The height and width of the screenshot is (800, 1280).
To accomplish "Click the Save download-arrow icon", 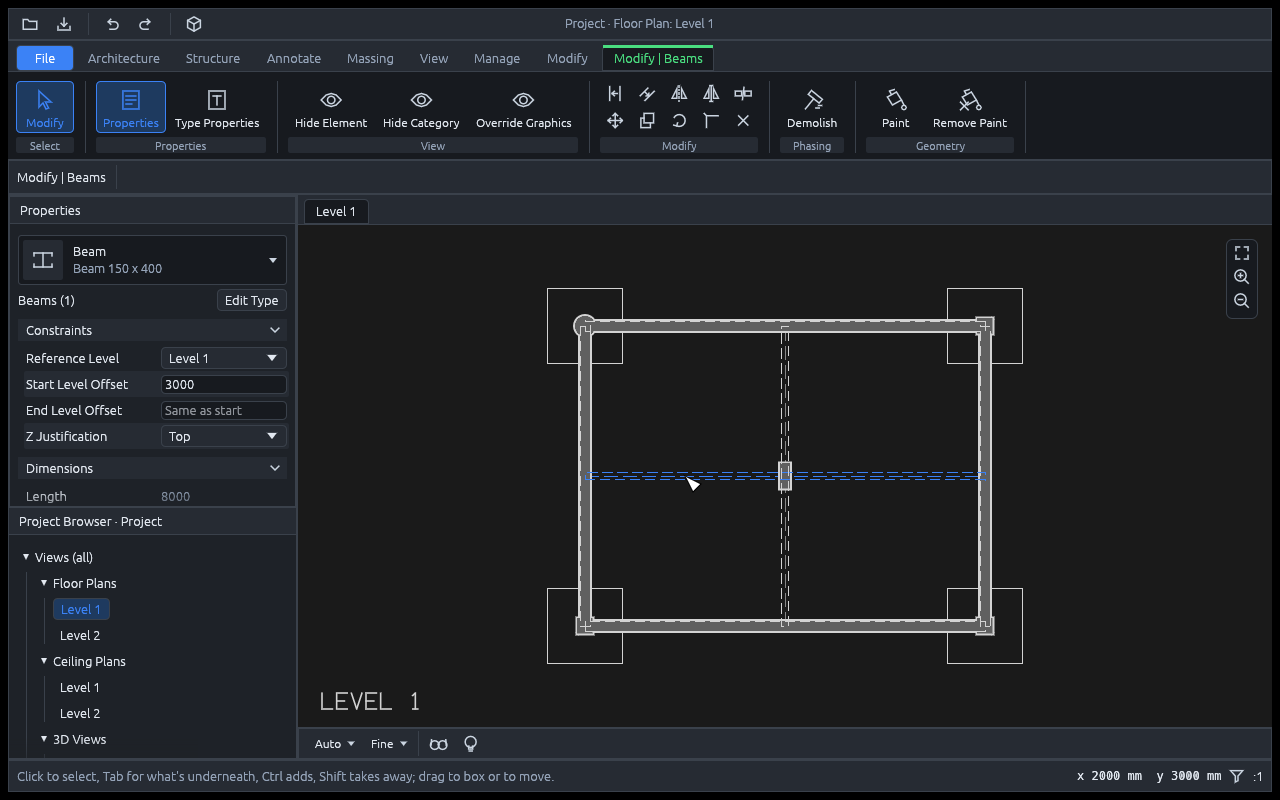I will click(64, 24).
